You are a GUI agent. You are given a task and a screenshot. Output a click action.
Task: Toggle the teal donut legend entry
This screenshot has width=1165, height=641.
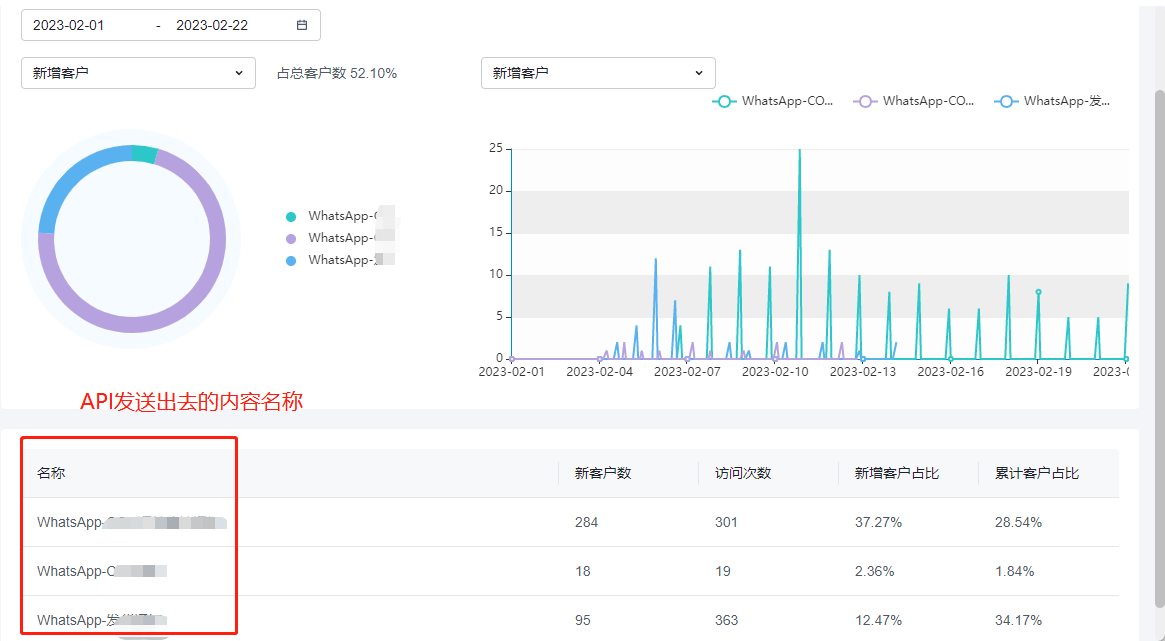click(340, 216)
